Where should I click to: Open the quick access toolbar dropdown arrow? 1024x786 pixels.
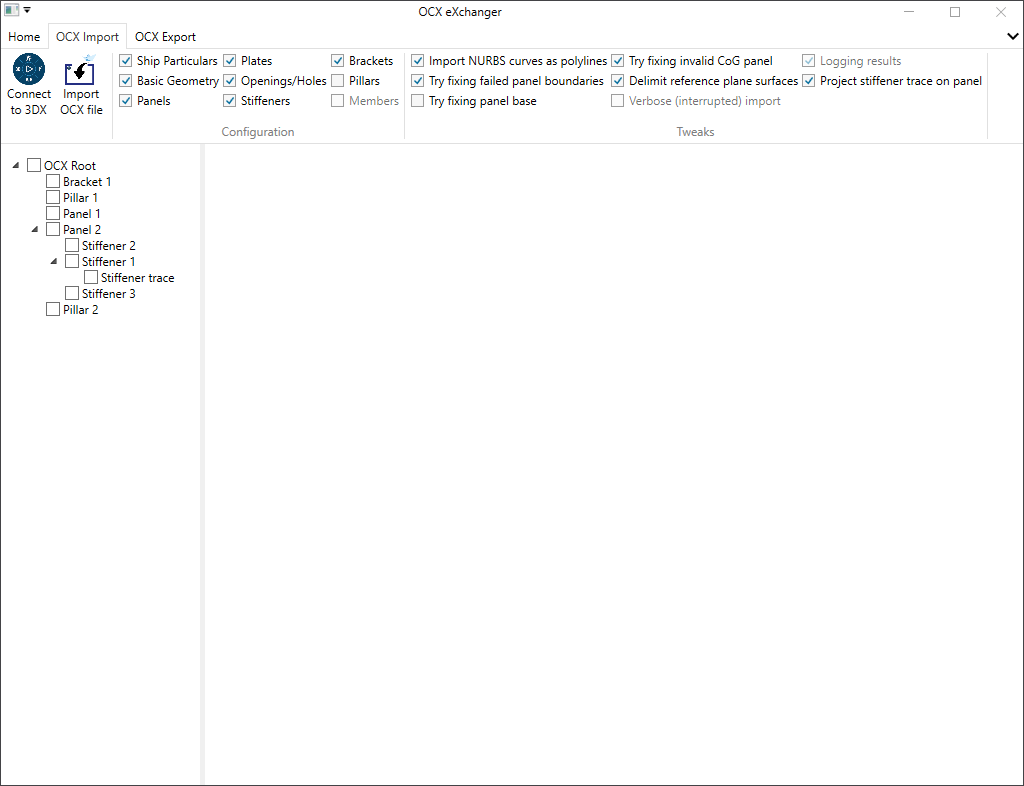click(28, 11)
